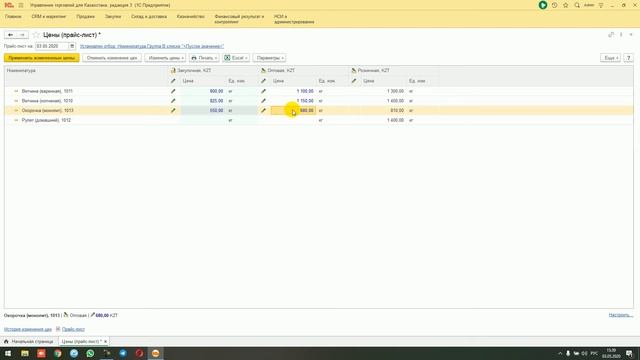Open calendar picker for price list date

(x=72, y=46)
